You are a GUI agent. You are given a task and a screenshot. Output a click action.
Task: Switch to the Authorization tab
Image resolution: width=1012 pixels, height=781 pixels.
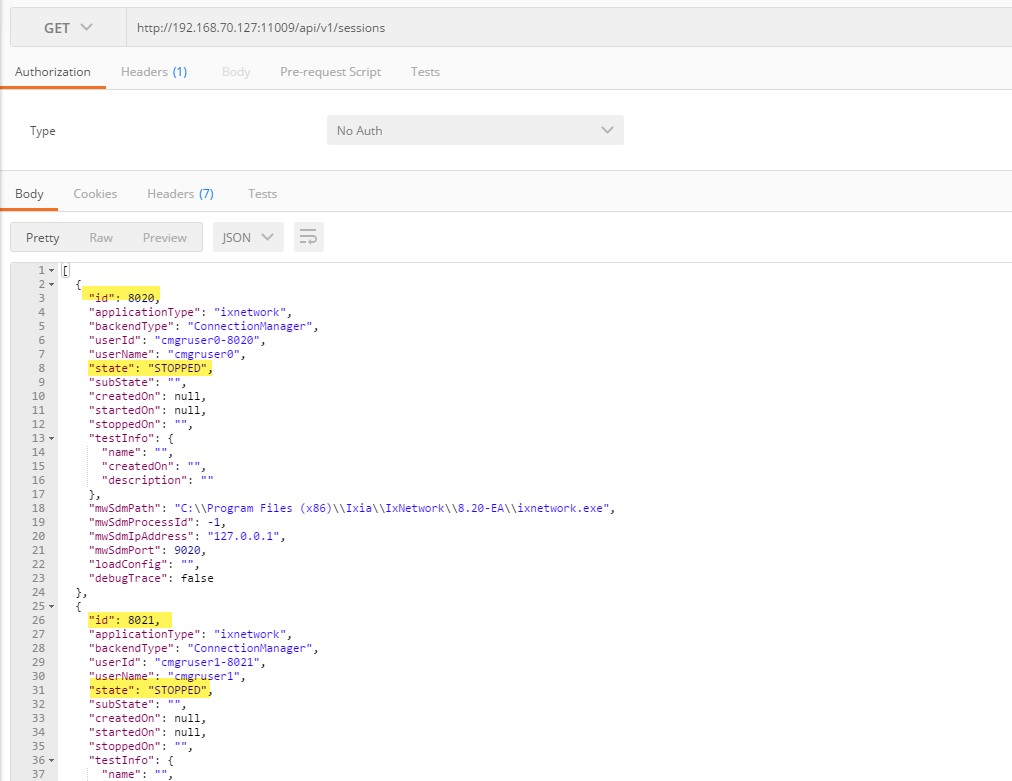pos(52,72)
